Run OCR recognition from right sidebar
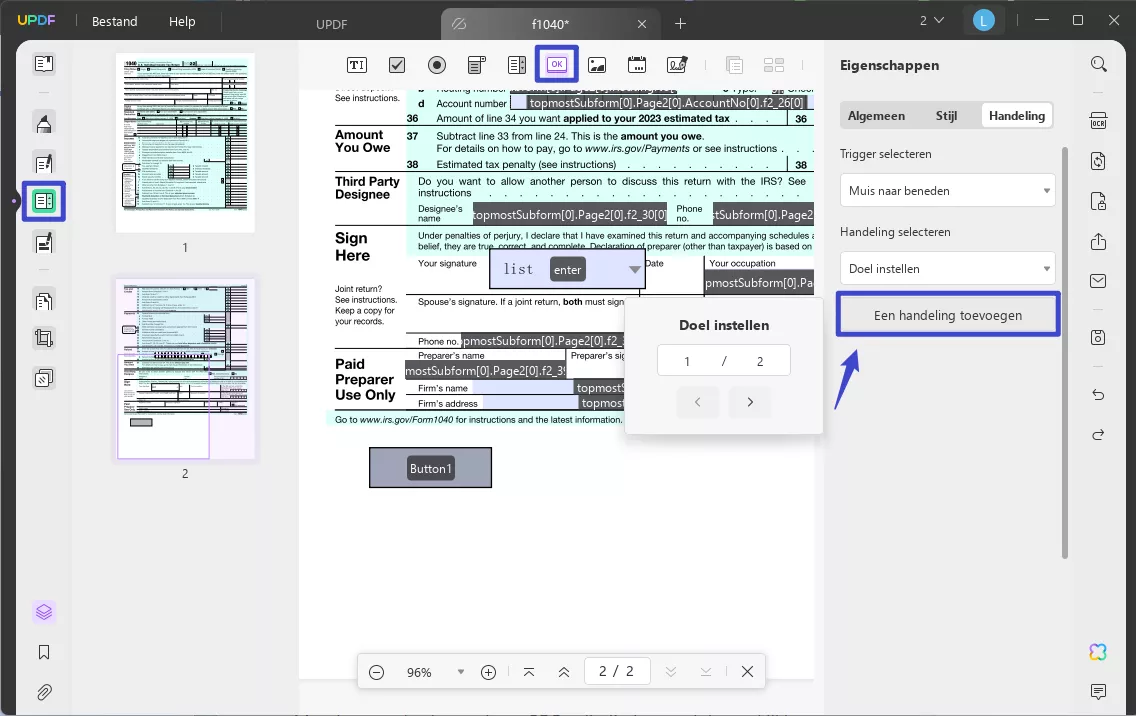Image resolution: width=1136 pixels, height=716 pixels. [x=1098, y=120]
